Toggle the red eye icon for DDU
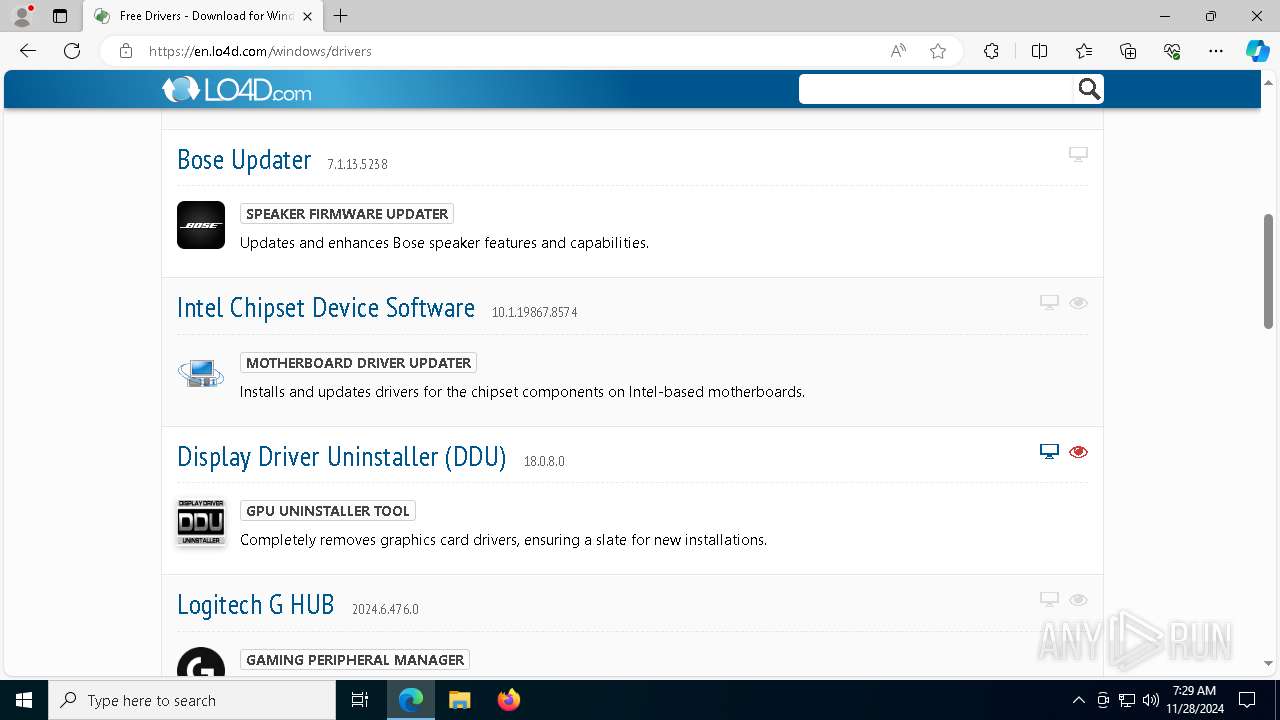 tap(1078, 451)
